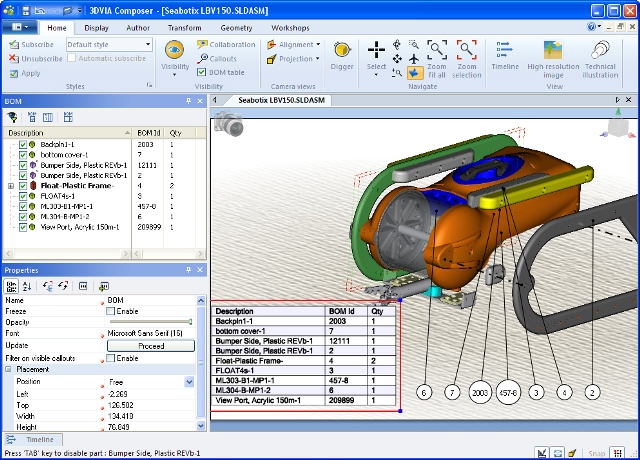Choose the Select cursor tool

376,50
